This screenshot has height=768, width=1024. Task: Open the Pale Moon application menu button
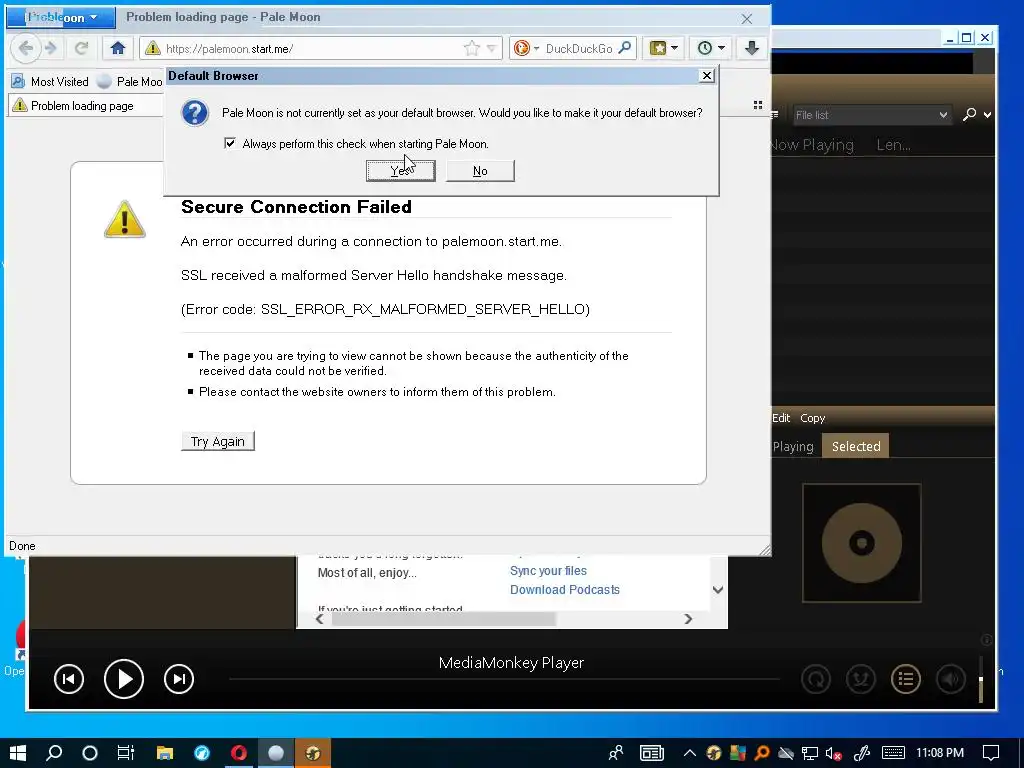click(61, 17)
